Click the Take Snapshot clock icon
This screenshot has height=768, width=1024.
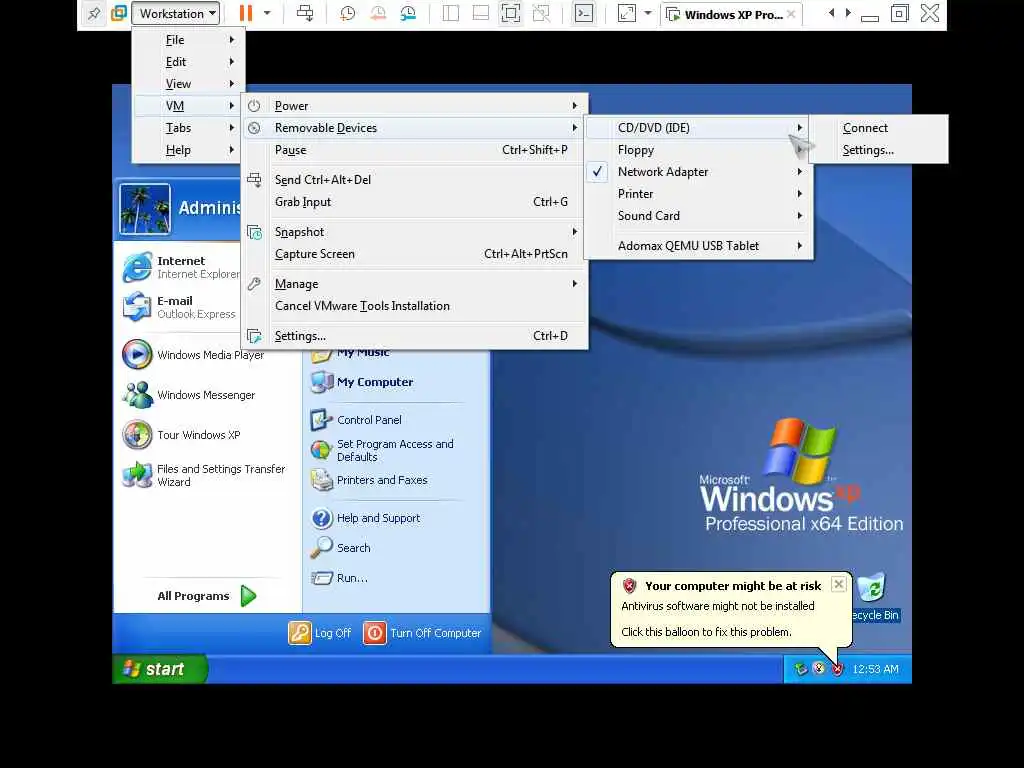click(x=347, y=13)
